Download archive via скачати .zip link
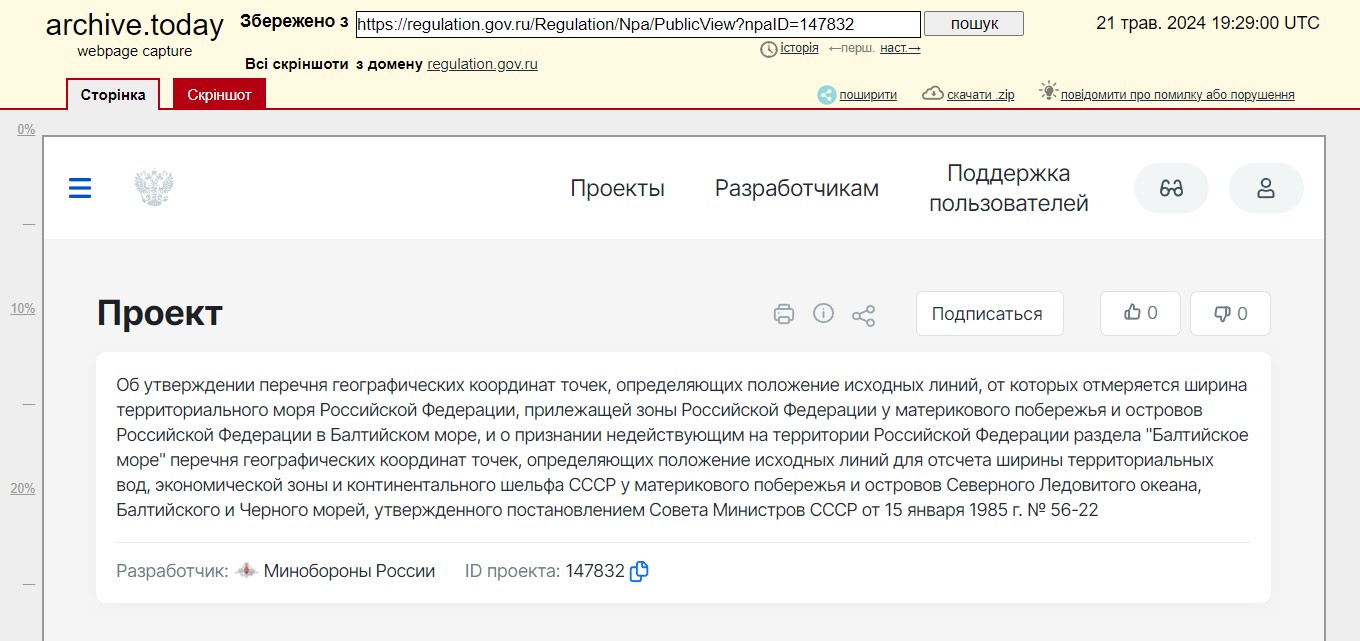The height and width of the screenshot is (641, 1360). [x=979, y=95]
